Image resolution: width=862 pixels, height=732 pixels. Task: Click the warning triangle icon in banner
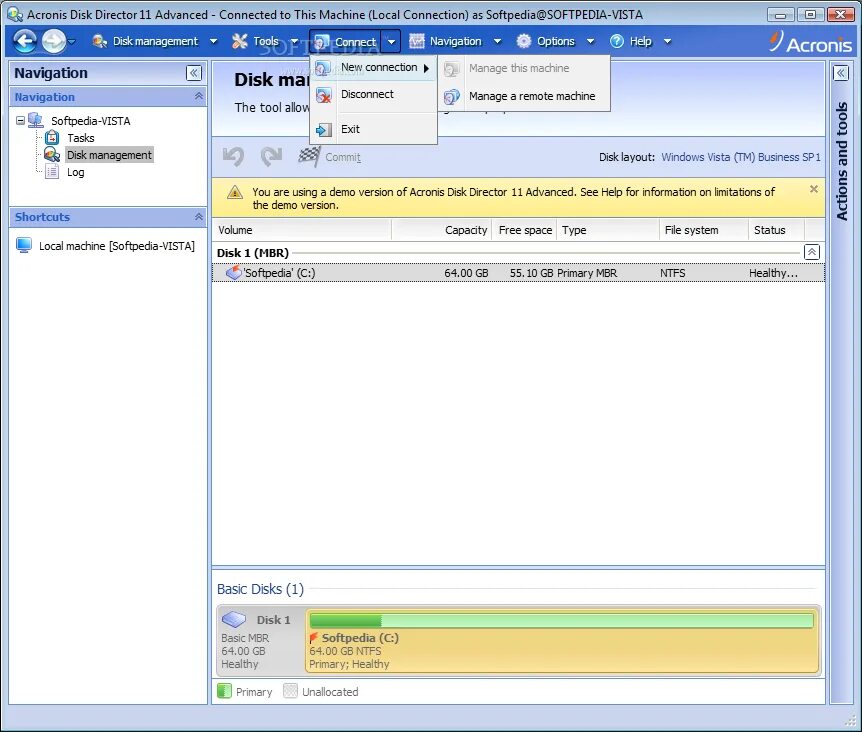point(235,192)
